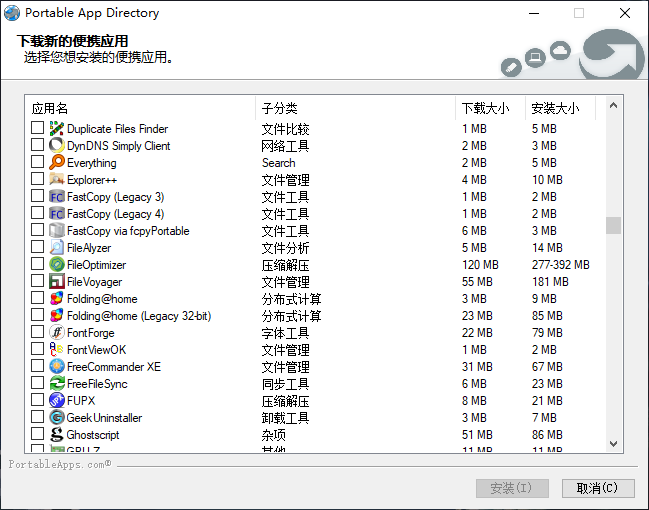
Task: Tick the FUPX checkbox
Action: pyautogui.click(x=38, y=399)
